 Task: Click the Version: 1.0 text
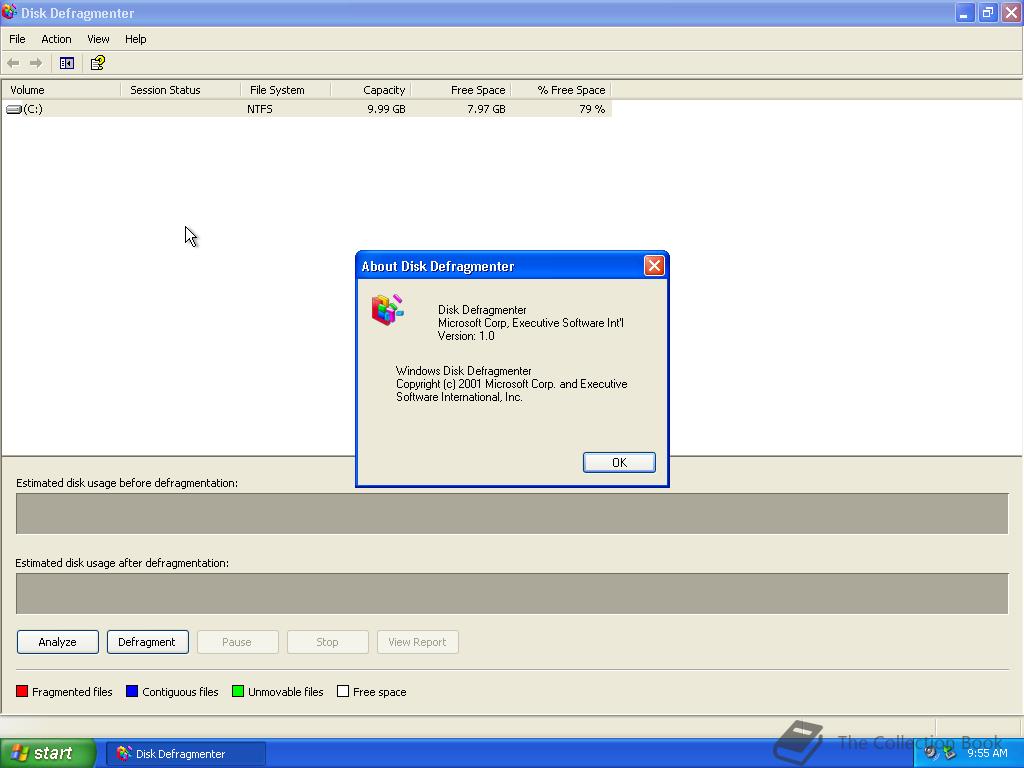pyautogui.click(x=466, y=336)
